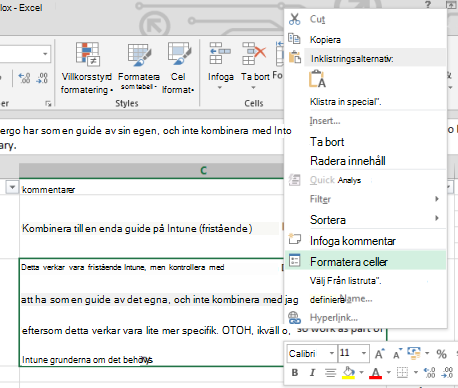Click the Hyperlink globe icon
The width and height of the screenshot is (458, 388).
pos(295,318)
